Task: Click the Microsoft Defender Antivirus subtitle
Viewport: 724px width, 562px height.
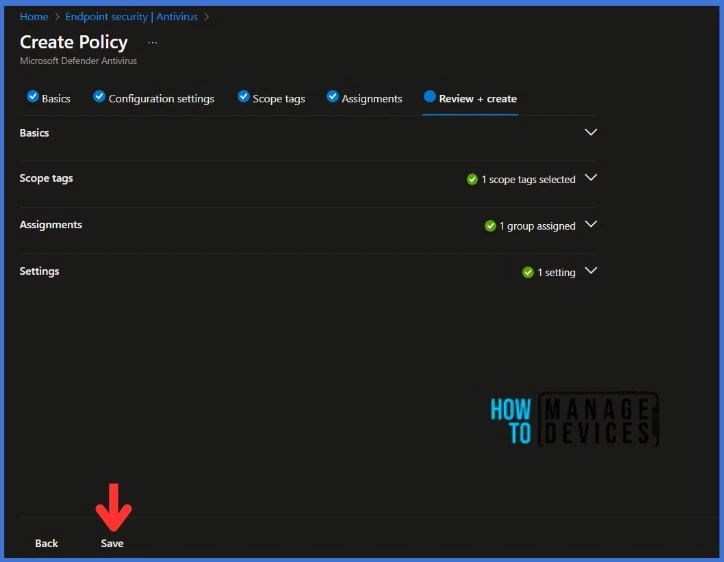Action: [x=78, y=60]
